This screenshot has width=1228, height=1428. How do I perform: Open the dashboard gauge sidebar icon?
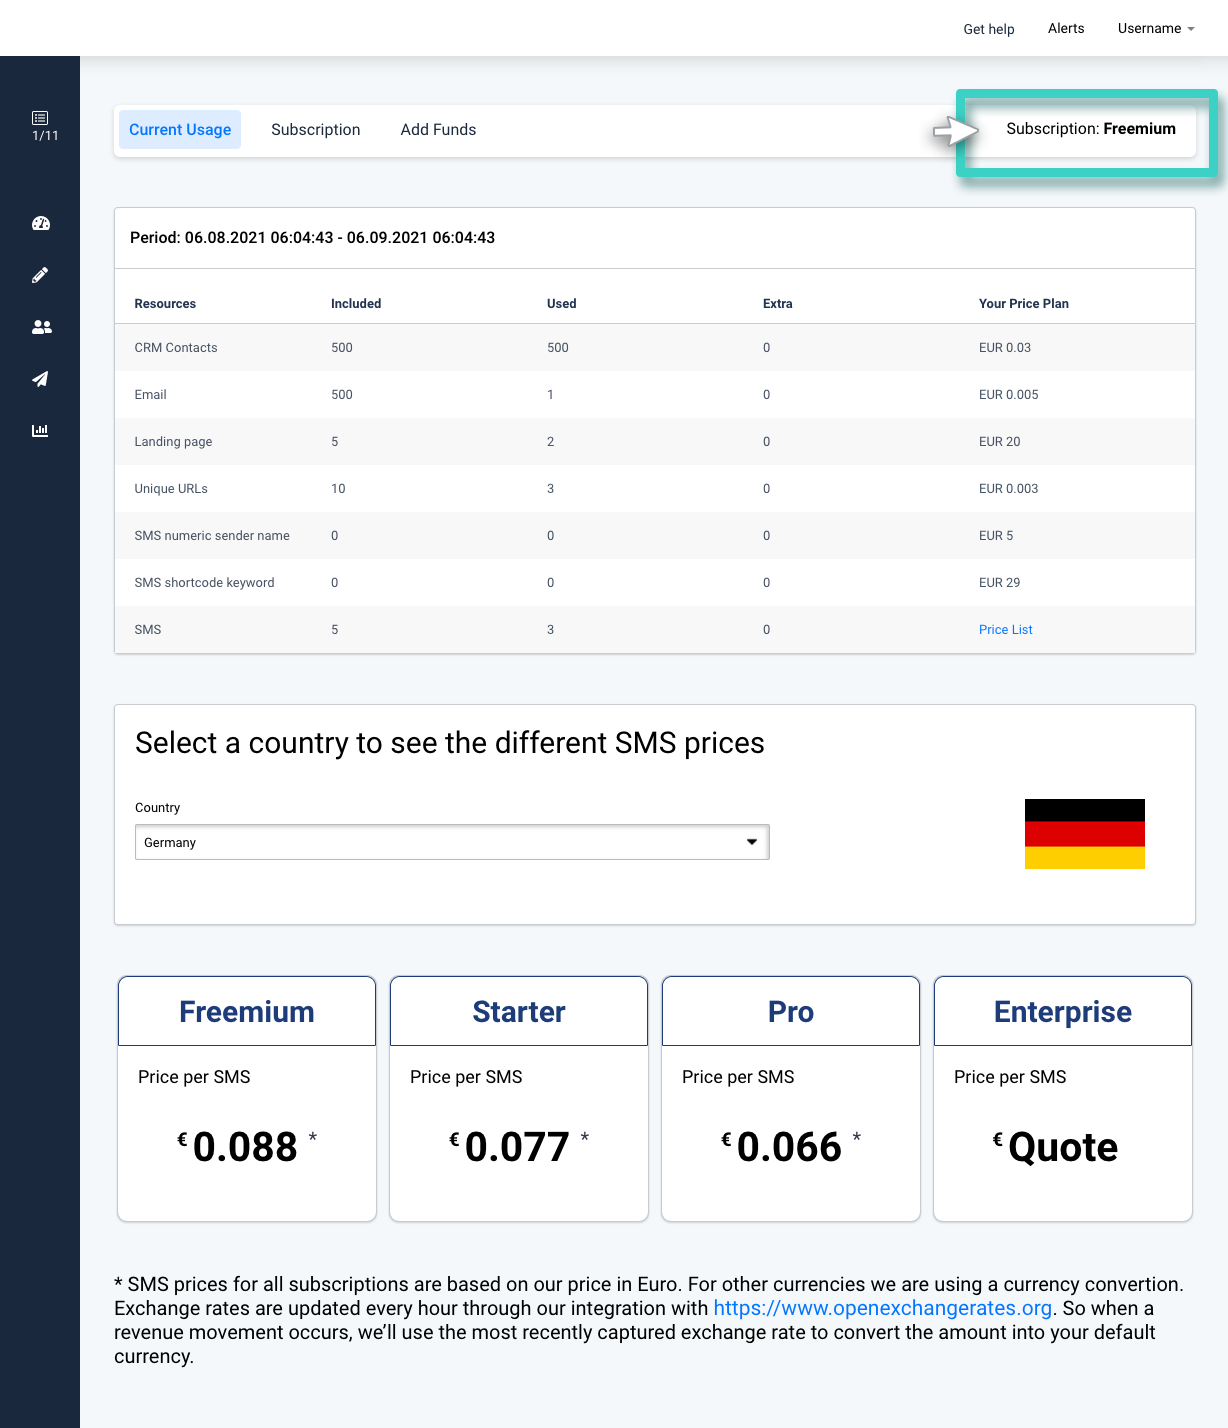(41, 223)
